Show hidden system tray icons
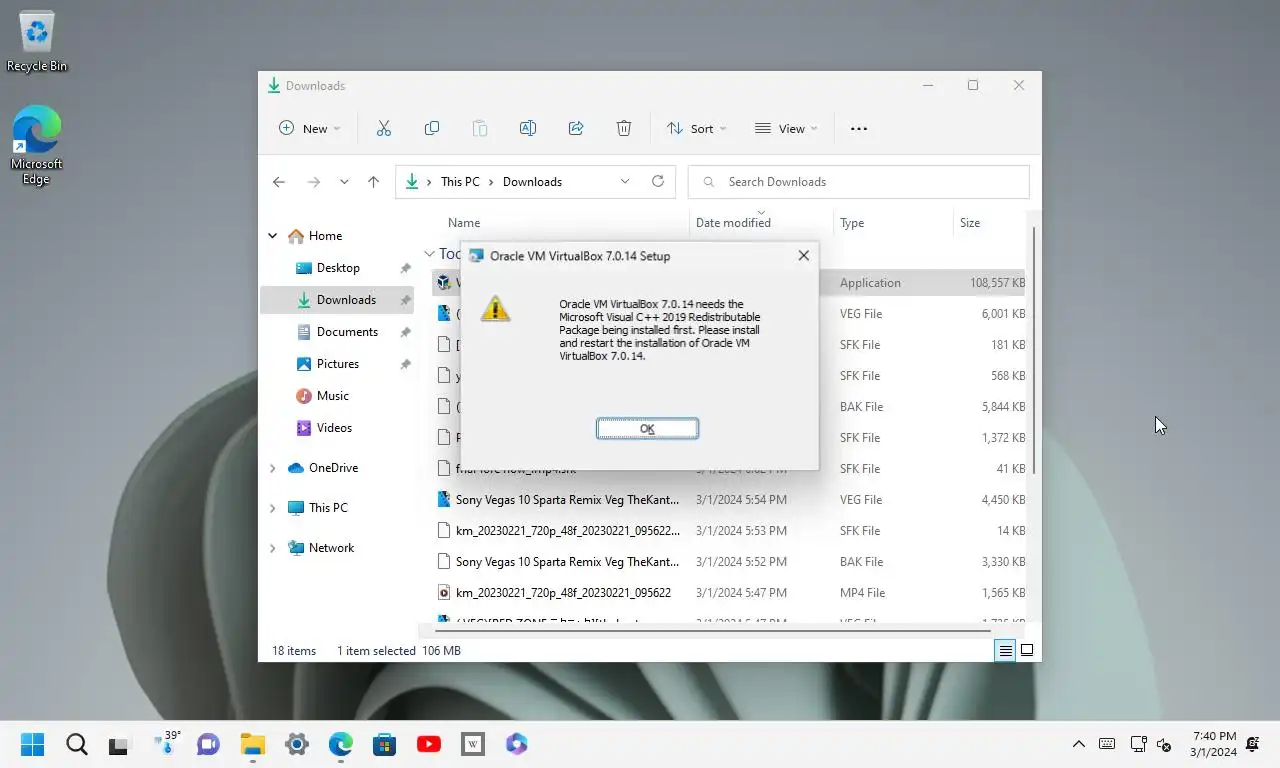 (x=1078, y=744)
